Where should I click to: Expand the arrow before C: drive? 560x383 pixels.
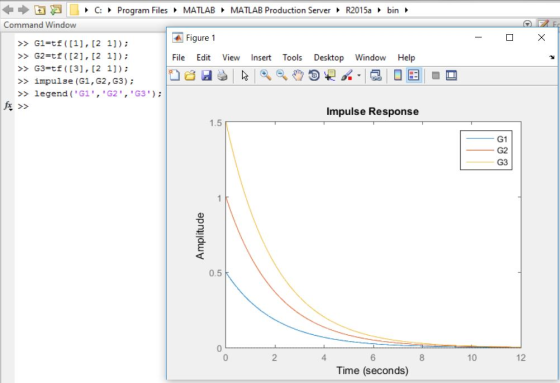tap(86, 10)
